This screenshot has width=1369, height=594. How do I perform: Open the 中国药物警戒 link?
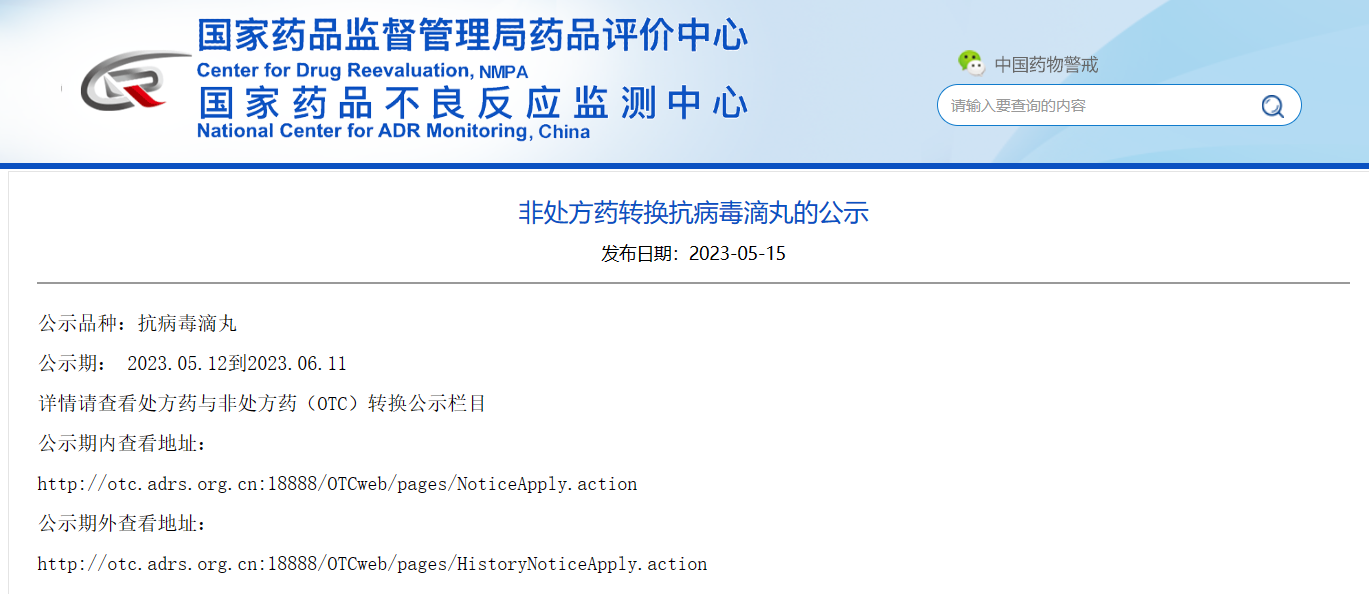tap(1045, 65)
